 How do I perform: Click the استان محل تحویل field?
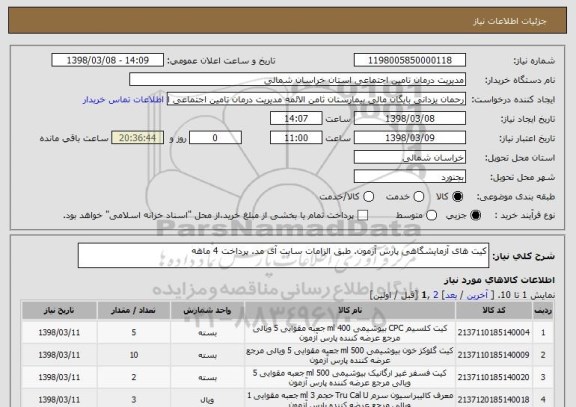click(410, 158)
